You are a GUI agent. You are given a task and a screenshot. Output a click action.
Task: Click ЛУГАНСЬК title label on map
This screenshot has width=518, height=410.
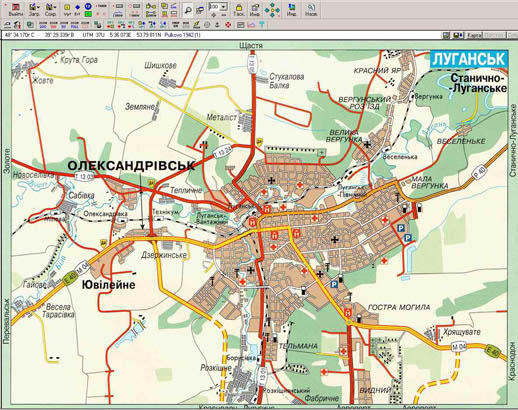point(469,59)
